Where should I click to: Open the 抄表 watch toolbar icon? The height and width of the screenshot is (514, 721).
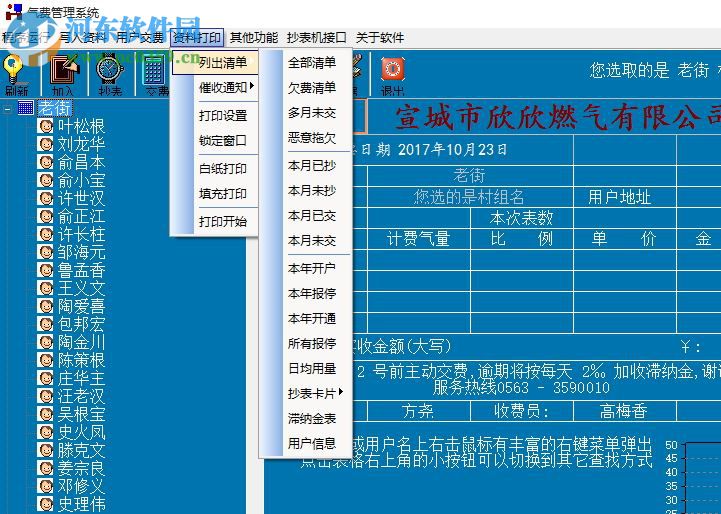point(110,69)
